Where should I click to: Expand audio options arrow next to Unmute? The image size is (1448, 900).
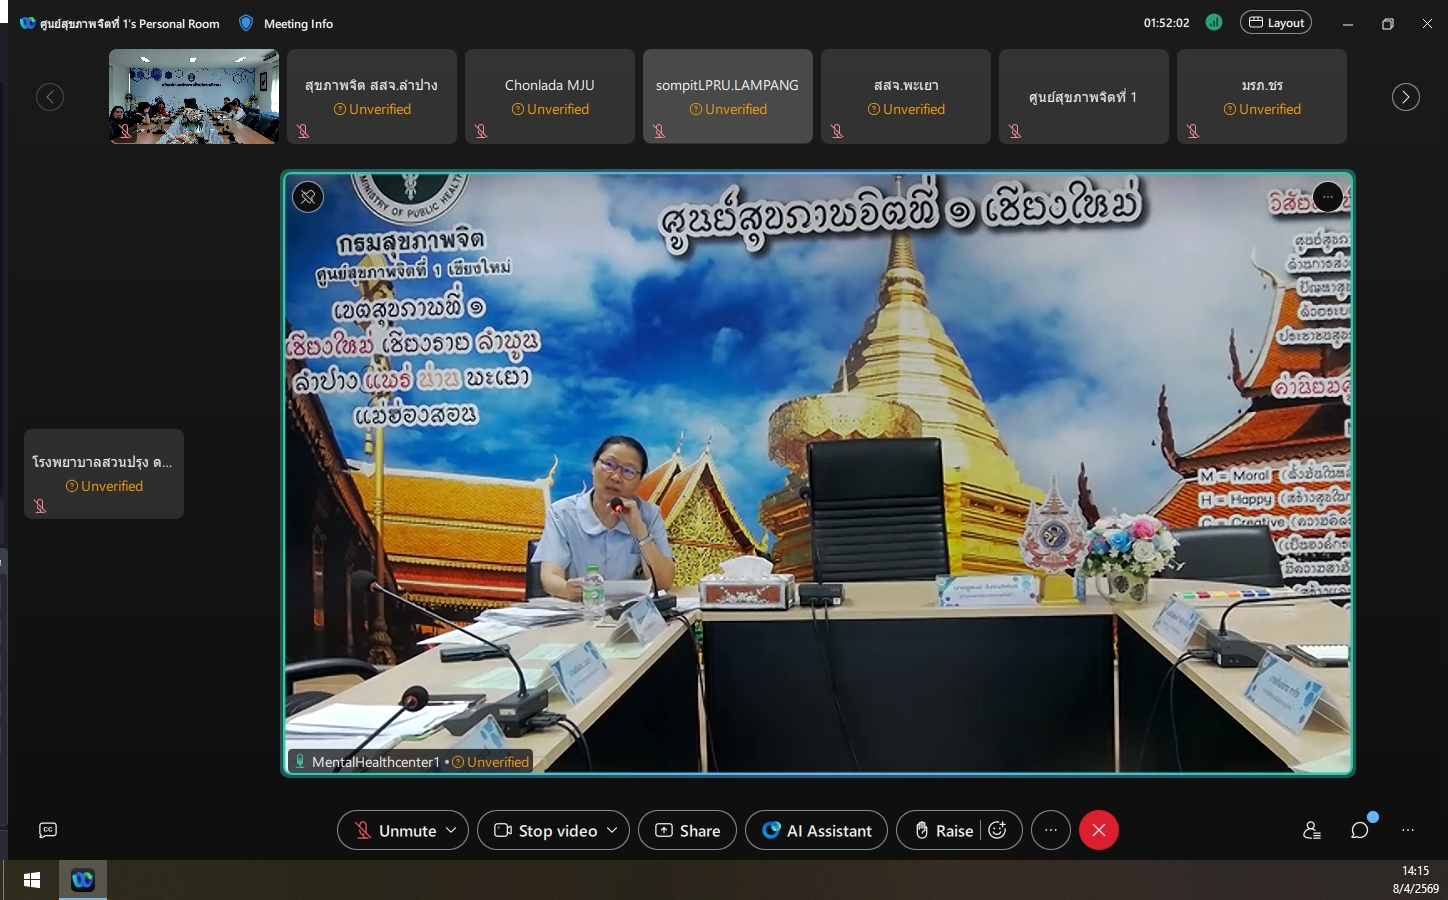click(x=451, y=830)
